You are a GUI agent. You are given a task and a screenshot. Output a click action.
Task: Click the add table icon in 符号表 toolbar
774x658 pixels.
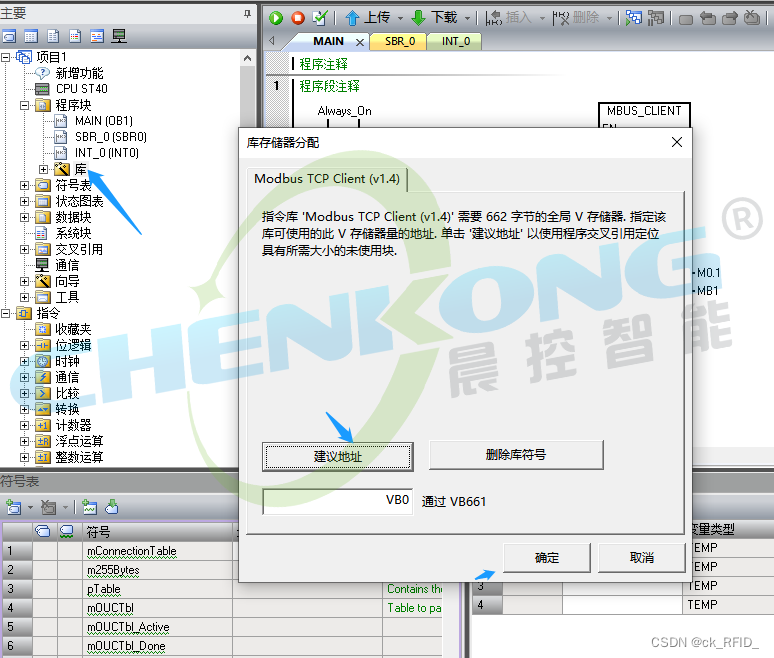click(x=13, y=507)
